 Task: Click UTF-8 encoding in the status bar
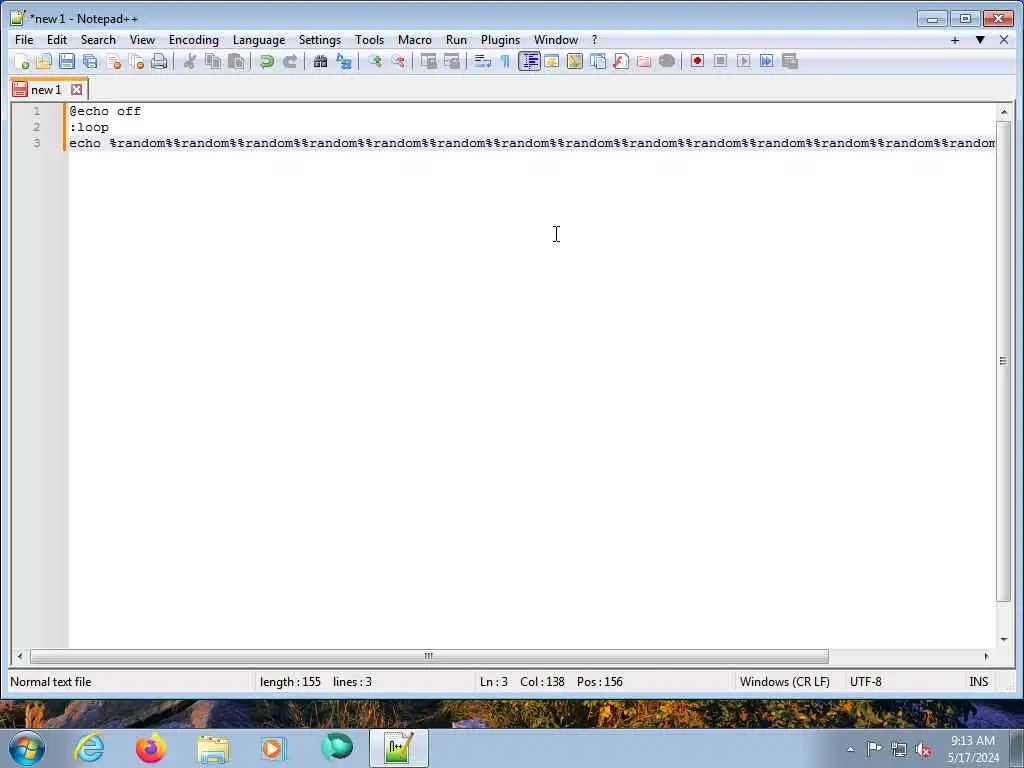(865, 682)
